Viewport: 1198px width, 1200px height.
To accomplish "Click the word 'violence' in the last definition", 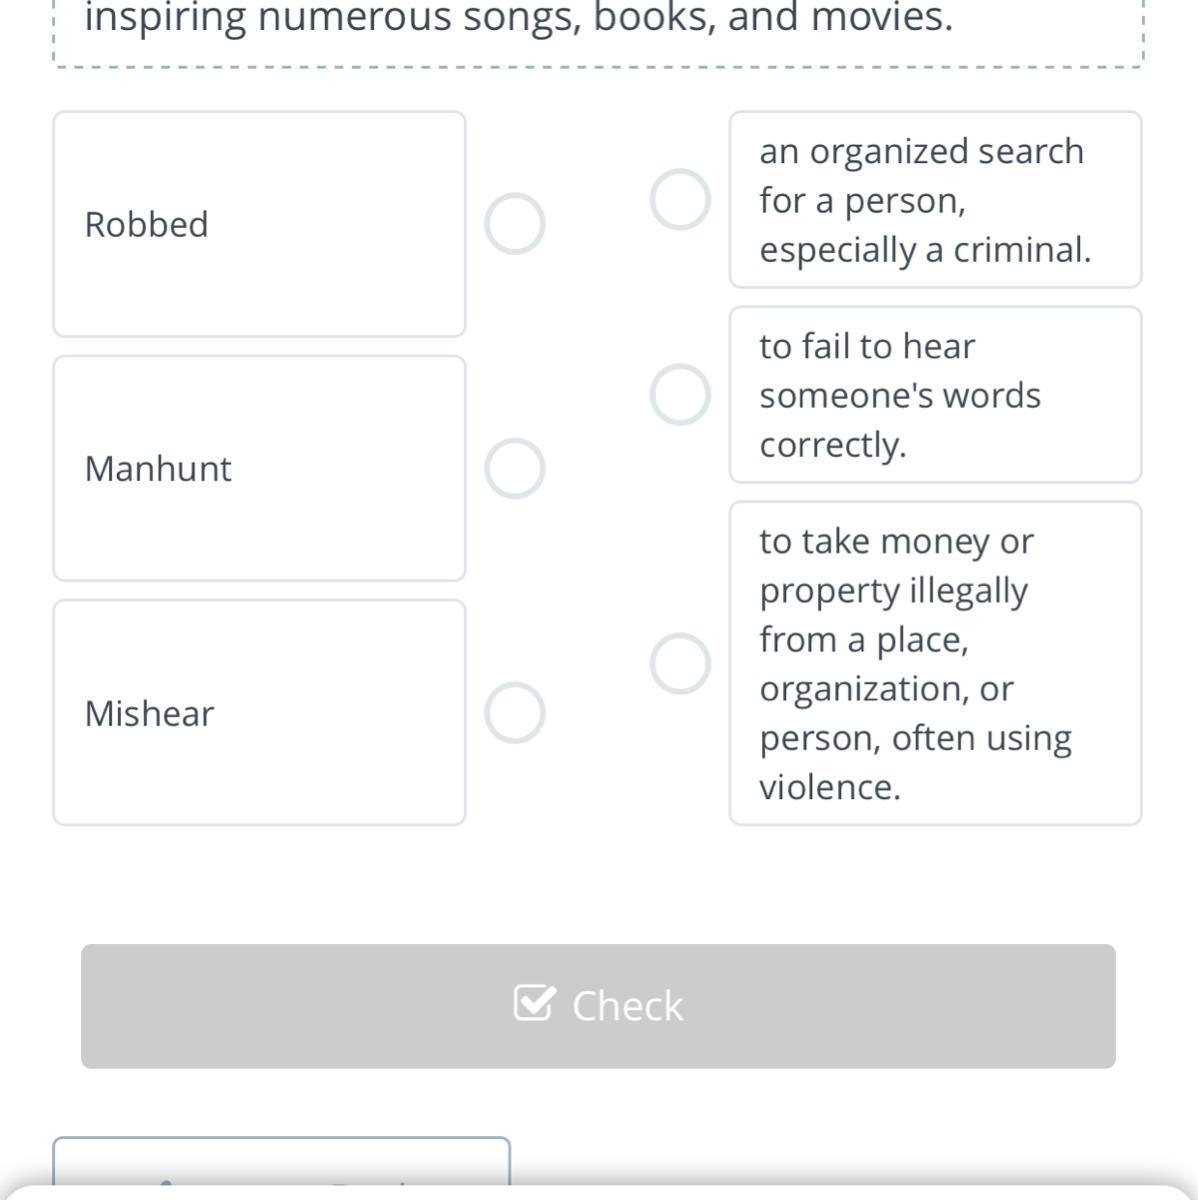I will click(829, 787).
